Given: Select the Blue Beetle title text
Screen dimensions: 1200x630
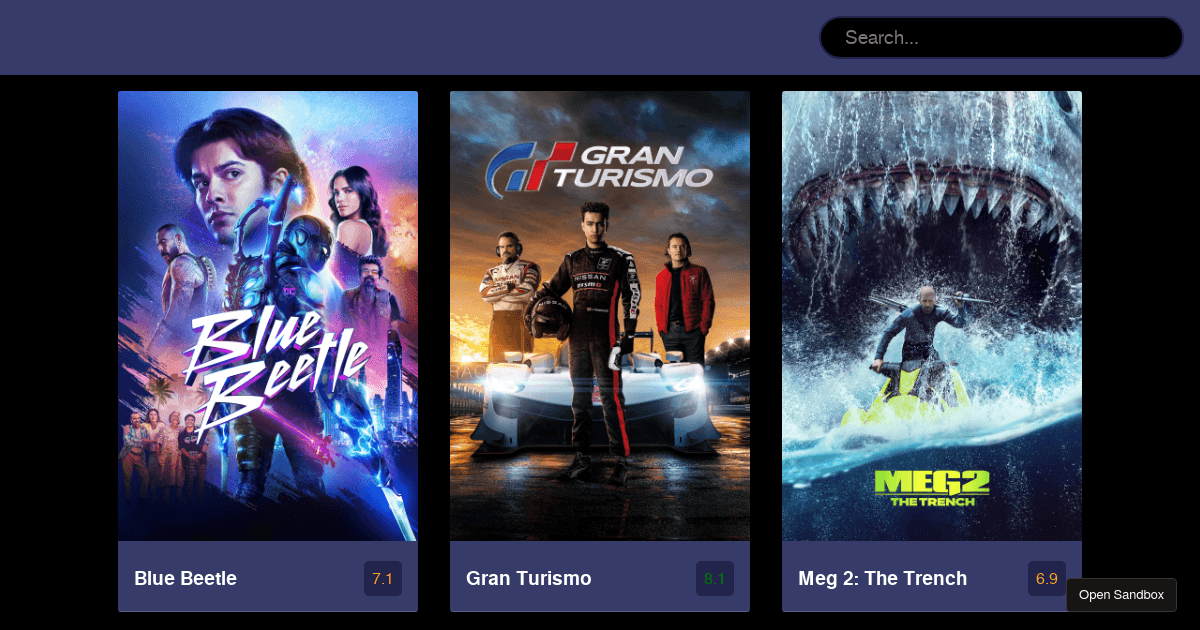Looking at the screenshot, I should (185, 578).
